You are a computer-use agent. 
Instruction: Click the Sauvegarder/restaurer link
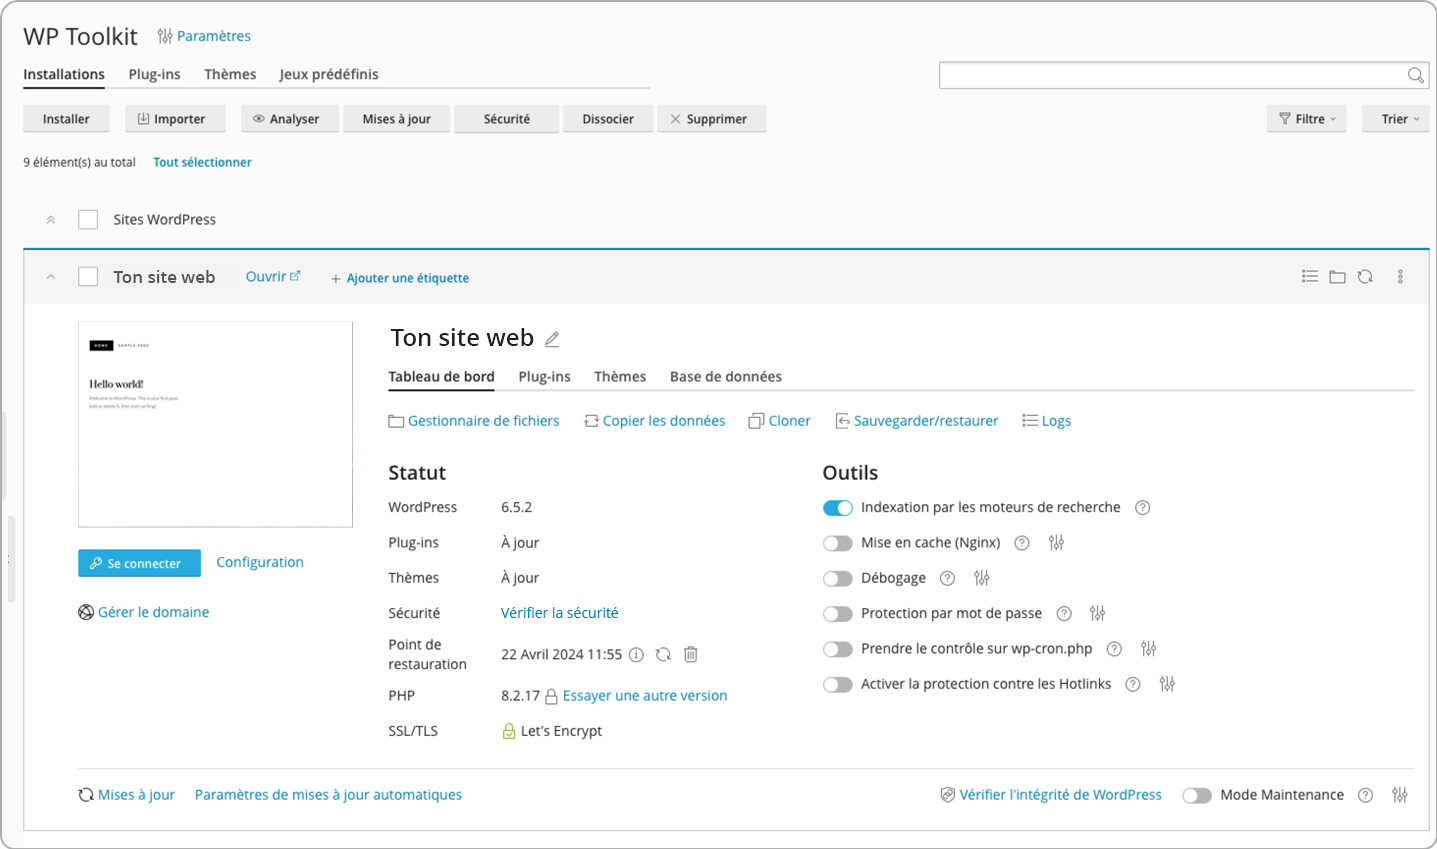point(917,421)
